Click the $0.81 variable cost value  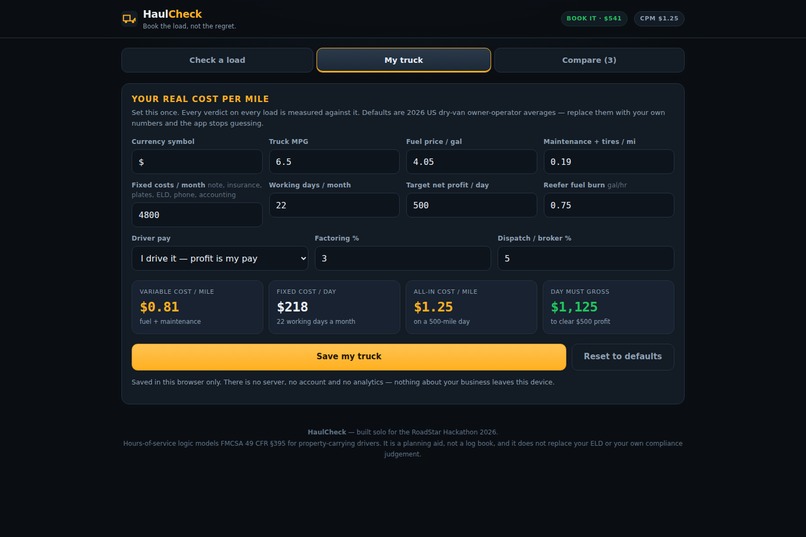[x=159, y=307]
